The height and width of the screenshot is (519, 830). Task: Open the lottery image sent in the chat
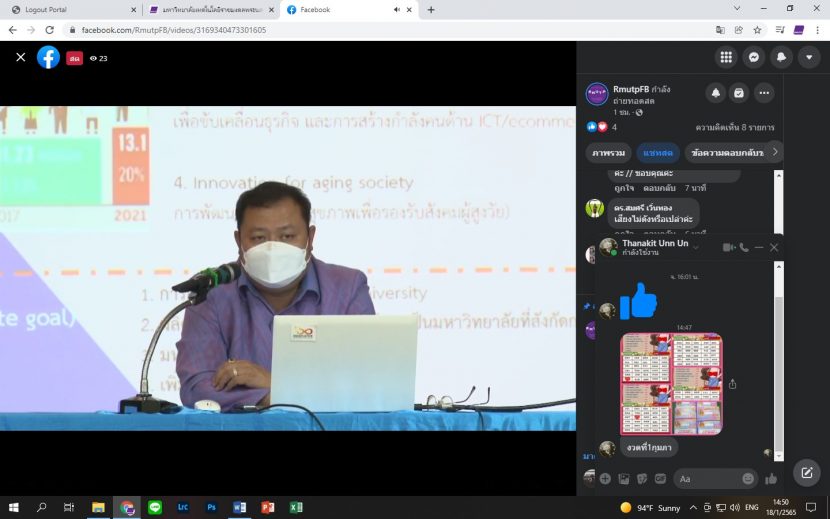[x=671, y=384]
